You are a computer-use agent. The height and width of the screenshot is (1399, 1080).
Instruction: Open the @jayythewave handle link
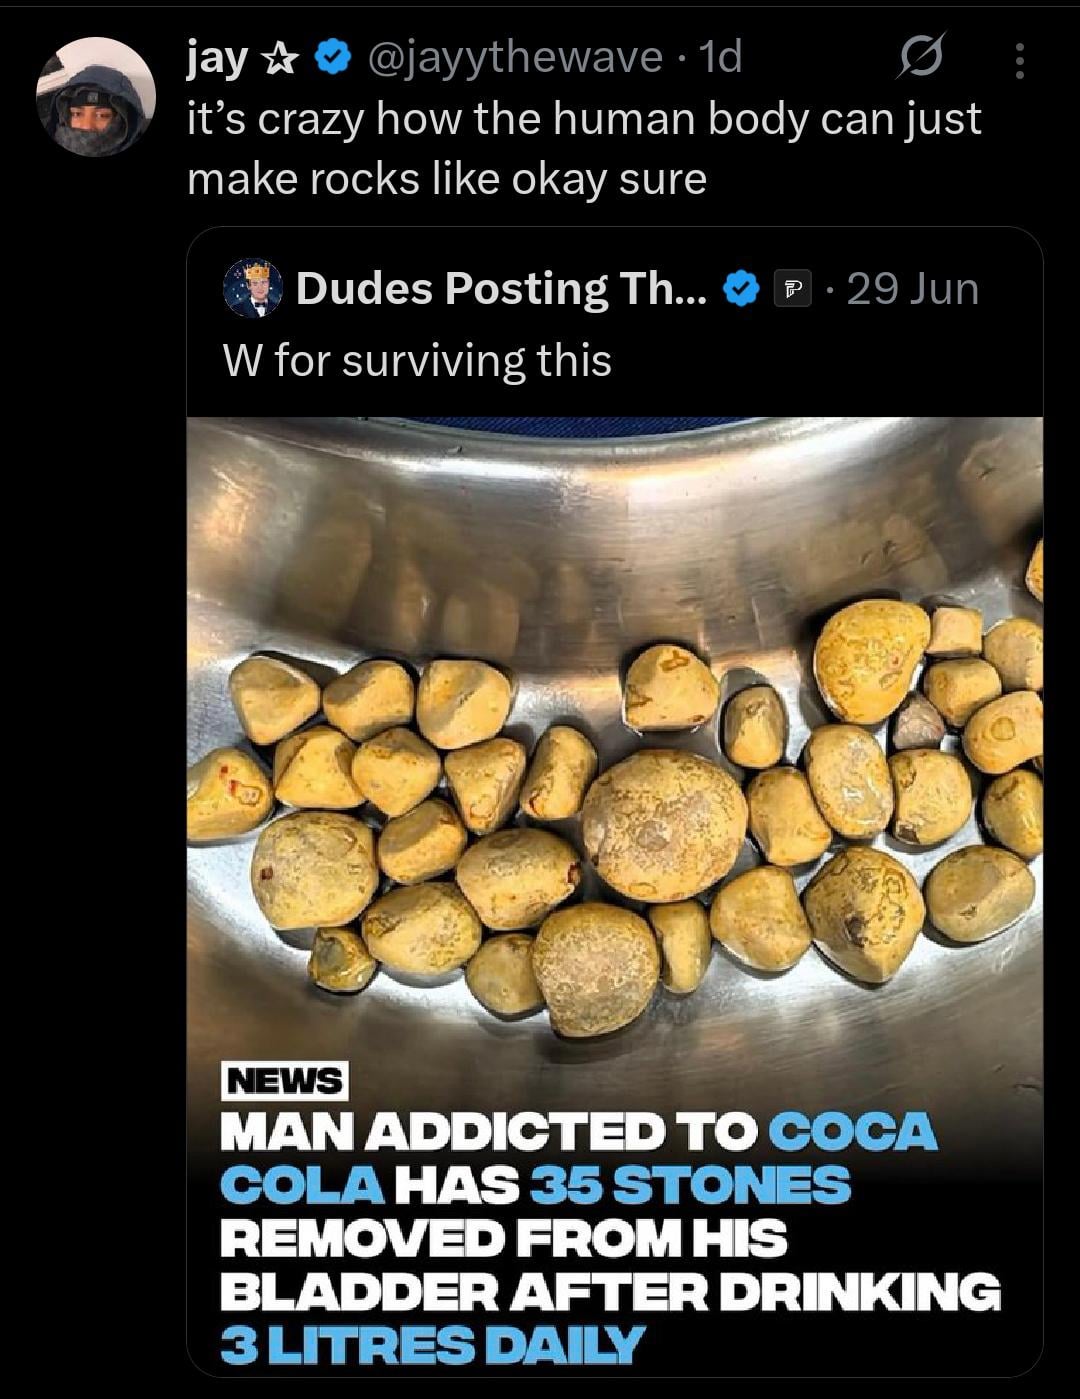pyautogui.click(x=515, y=58)
